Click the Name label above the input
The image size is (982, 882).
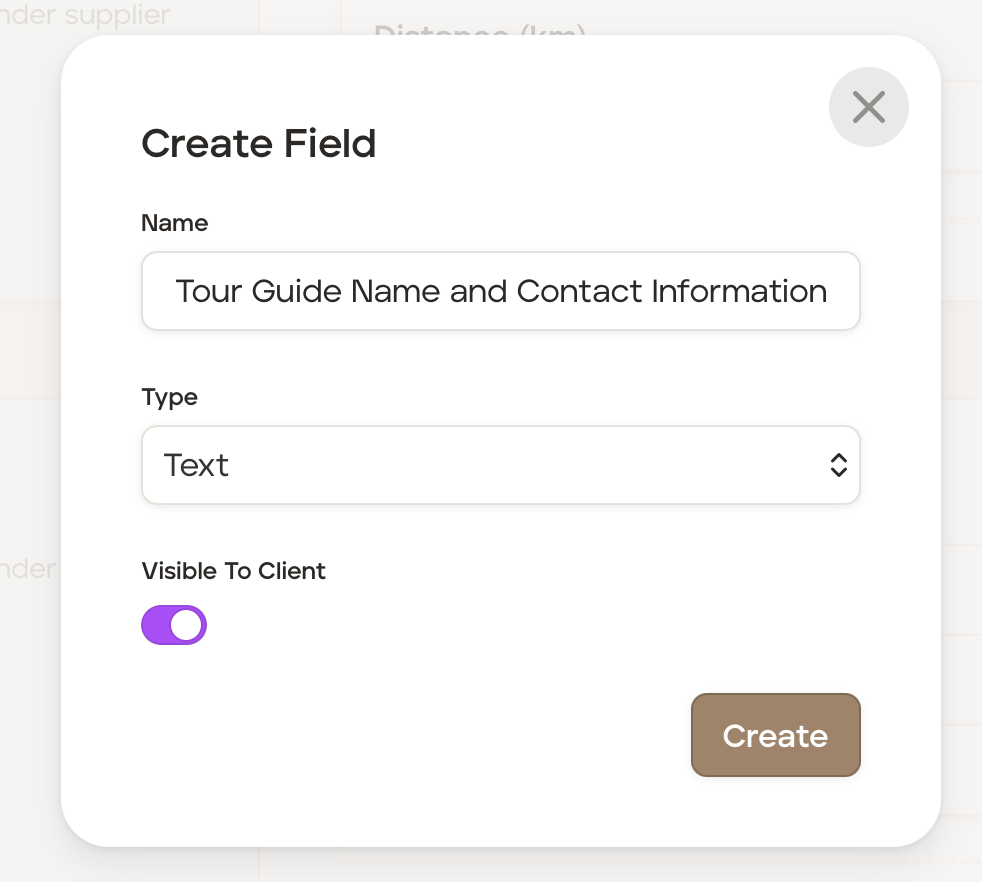175,223
